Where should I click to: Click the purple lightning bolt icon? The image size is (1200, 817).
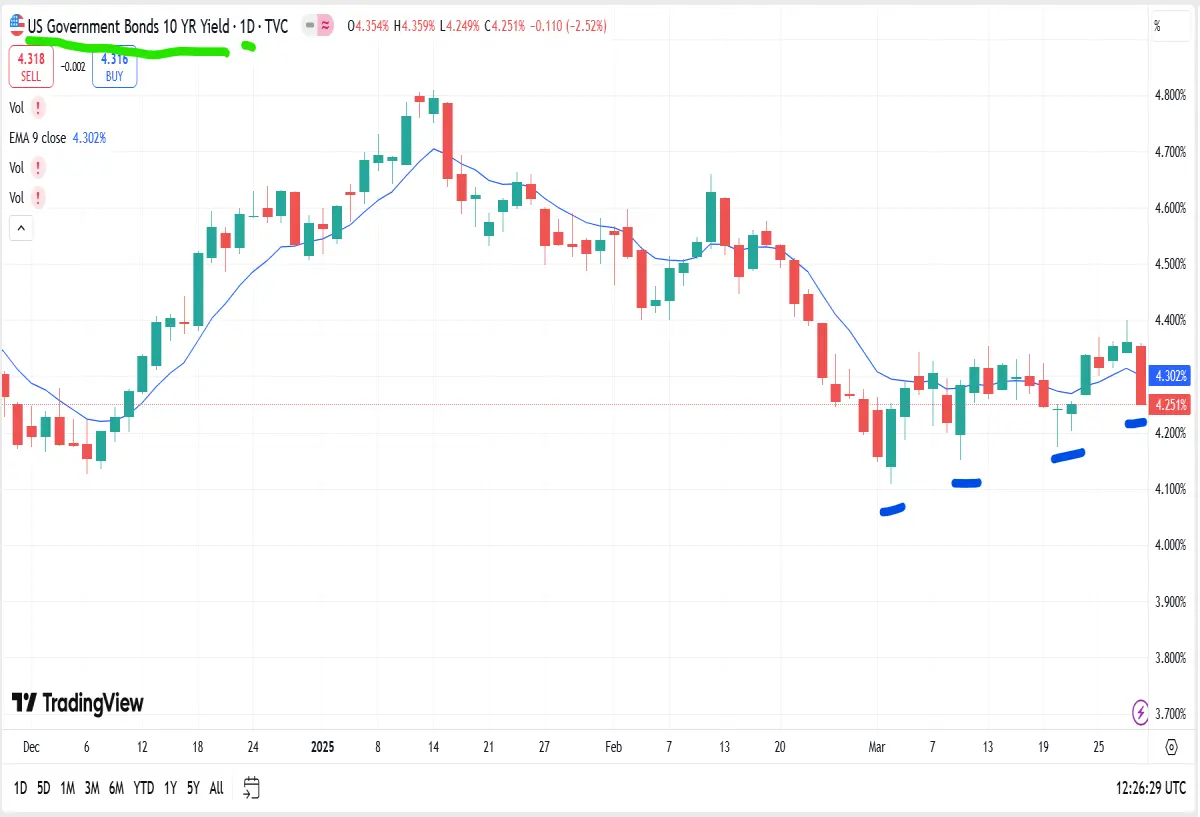pyautogui.click(x=1141, y=712)
